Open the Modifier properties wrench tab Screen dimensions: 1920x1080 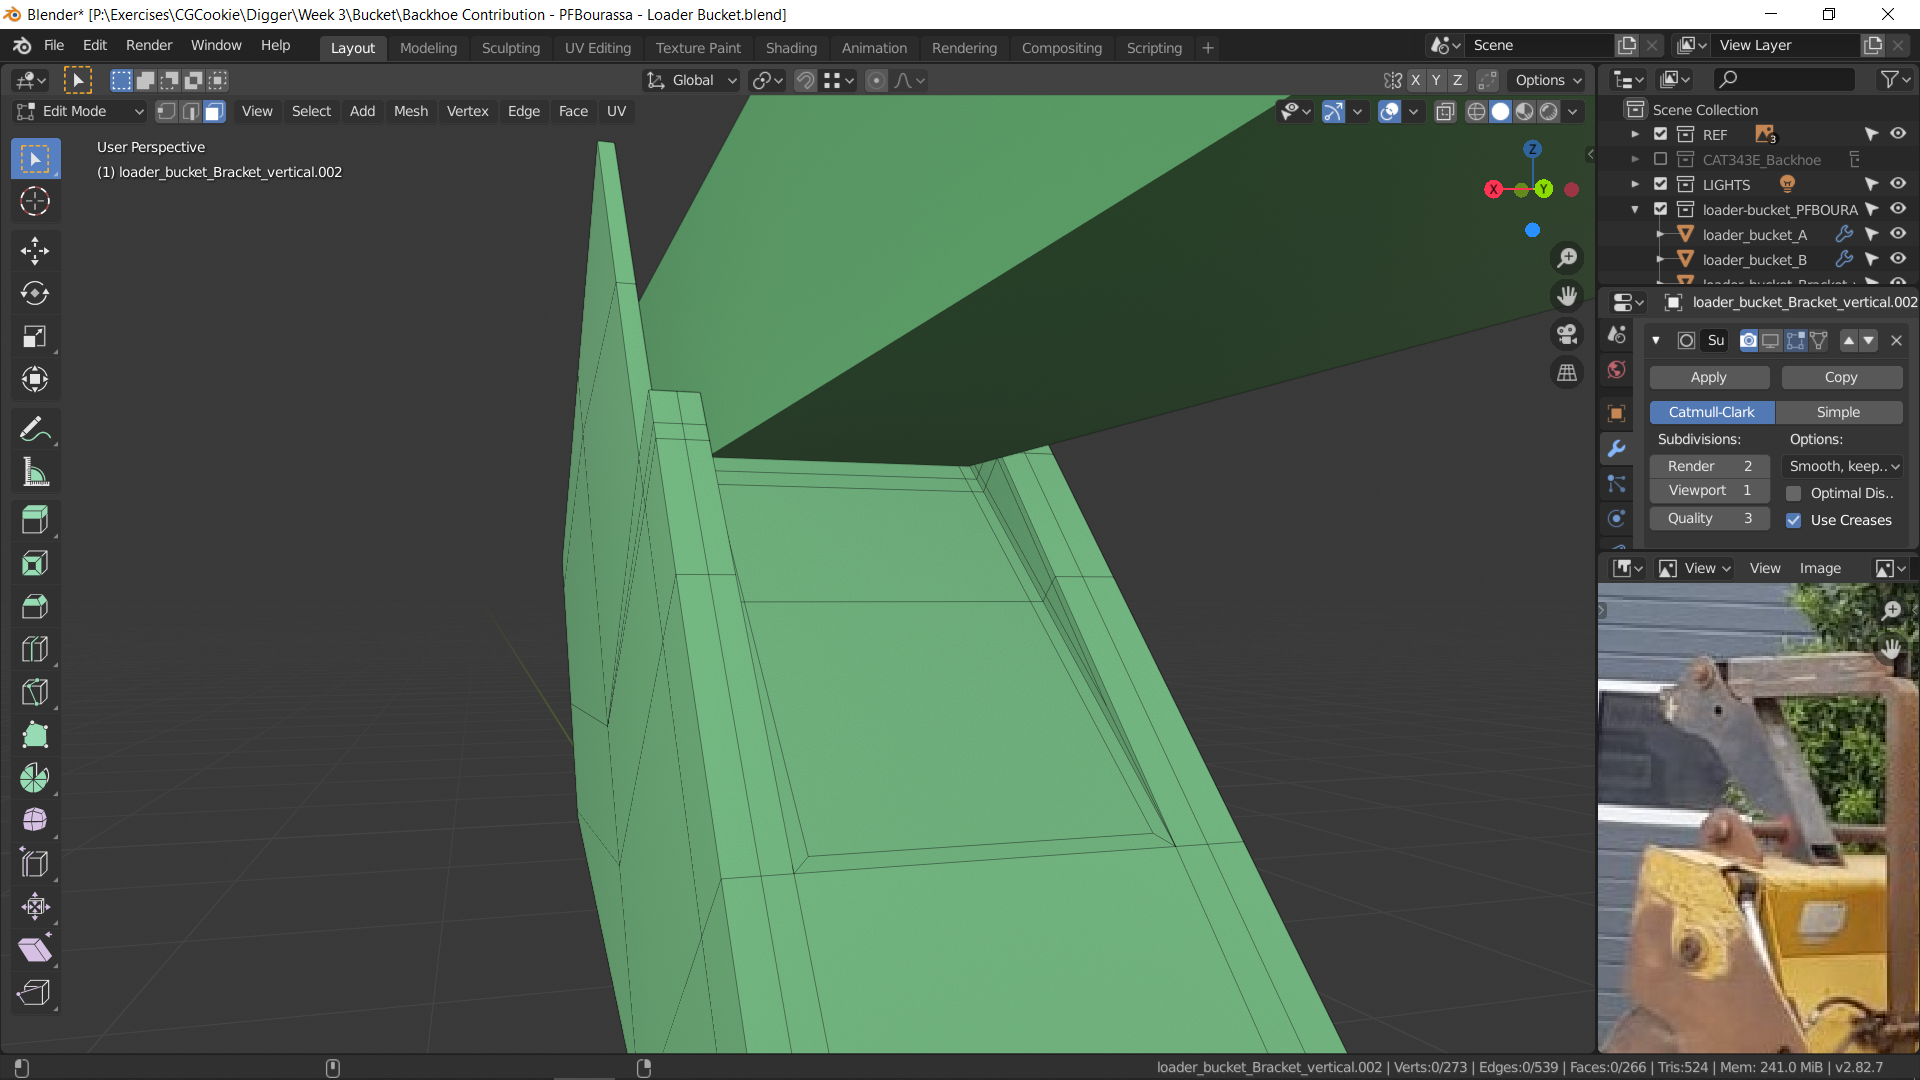[1616, 449]
